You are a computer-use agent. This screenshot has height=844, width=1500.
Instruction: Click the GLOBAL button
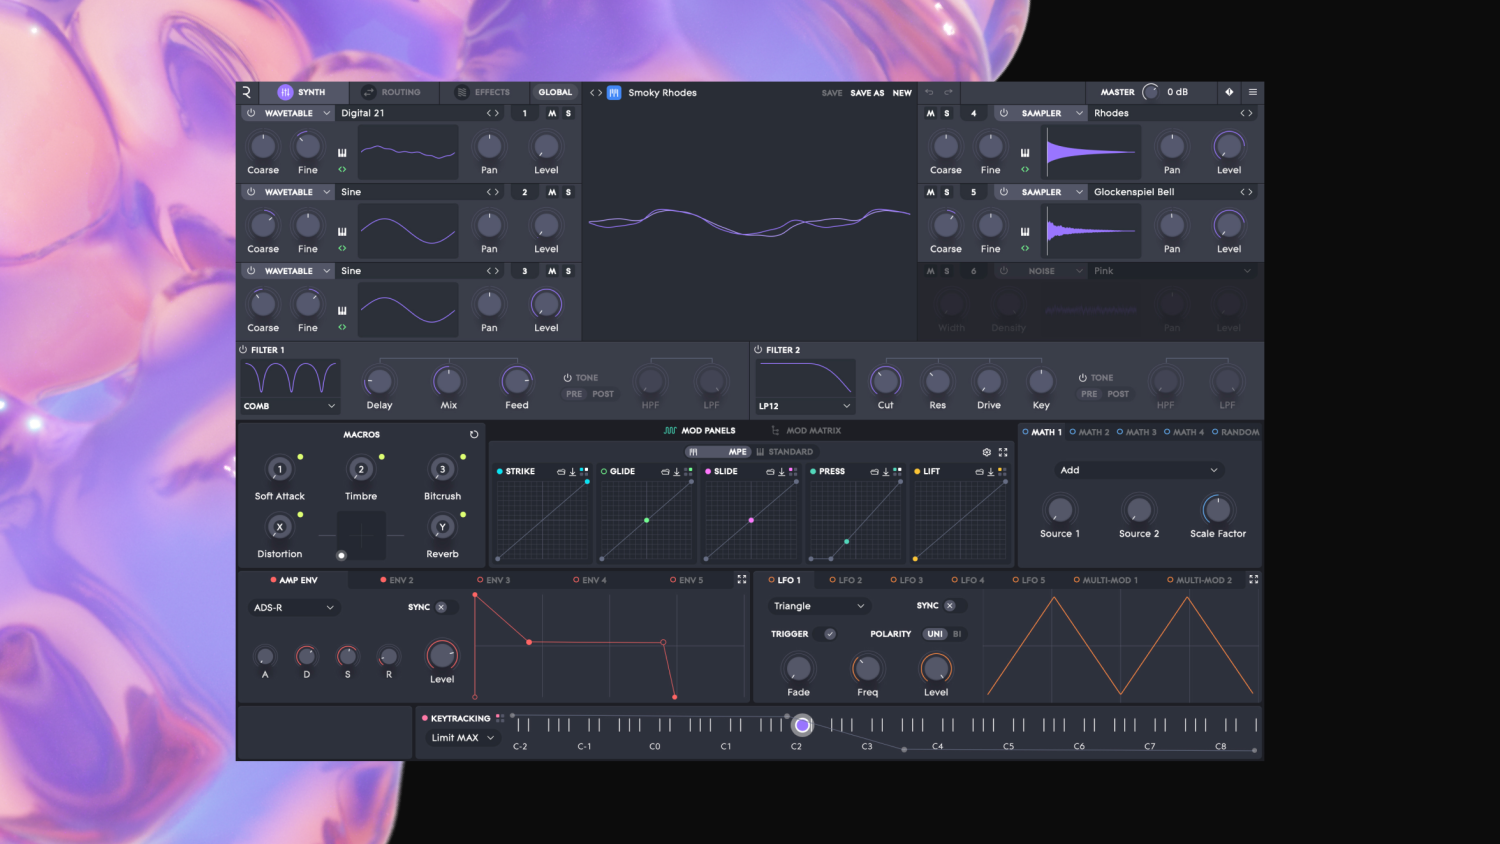tap(555, 92)
